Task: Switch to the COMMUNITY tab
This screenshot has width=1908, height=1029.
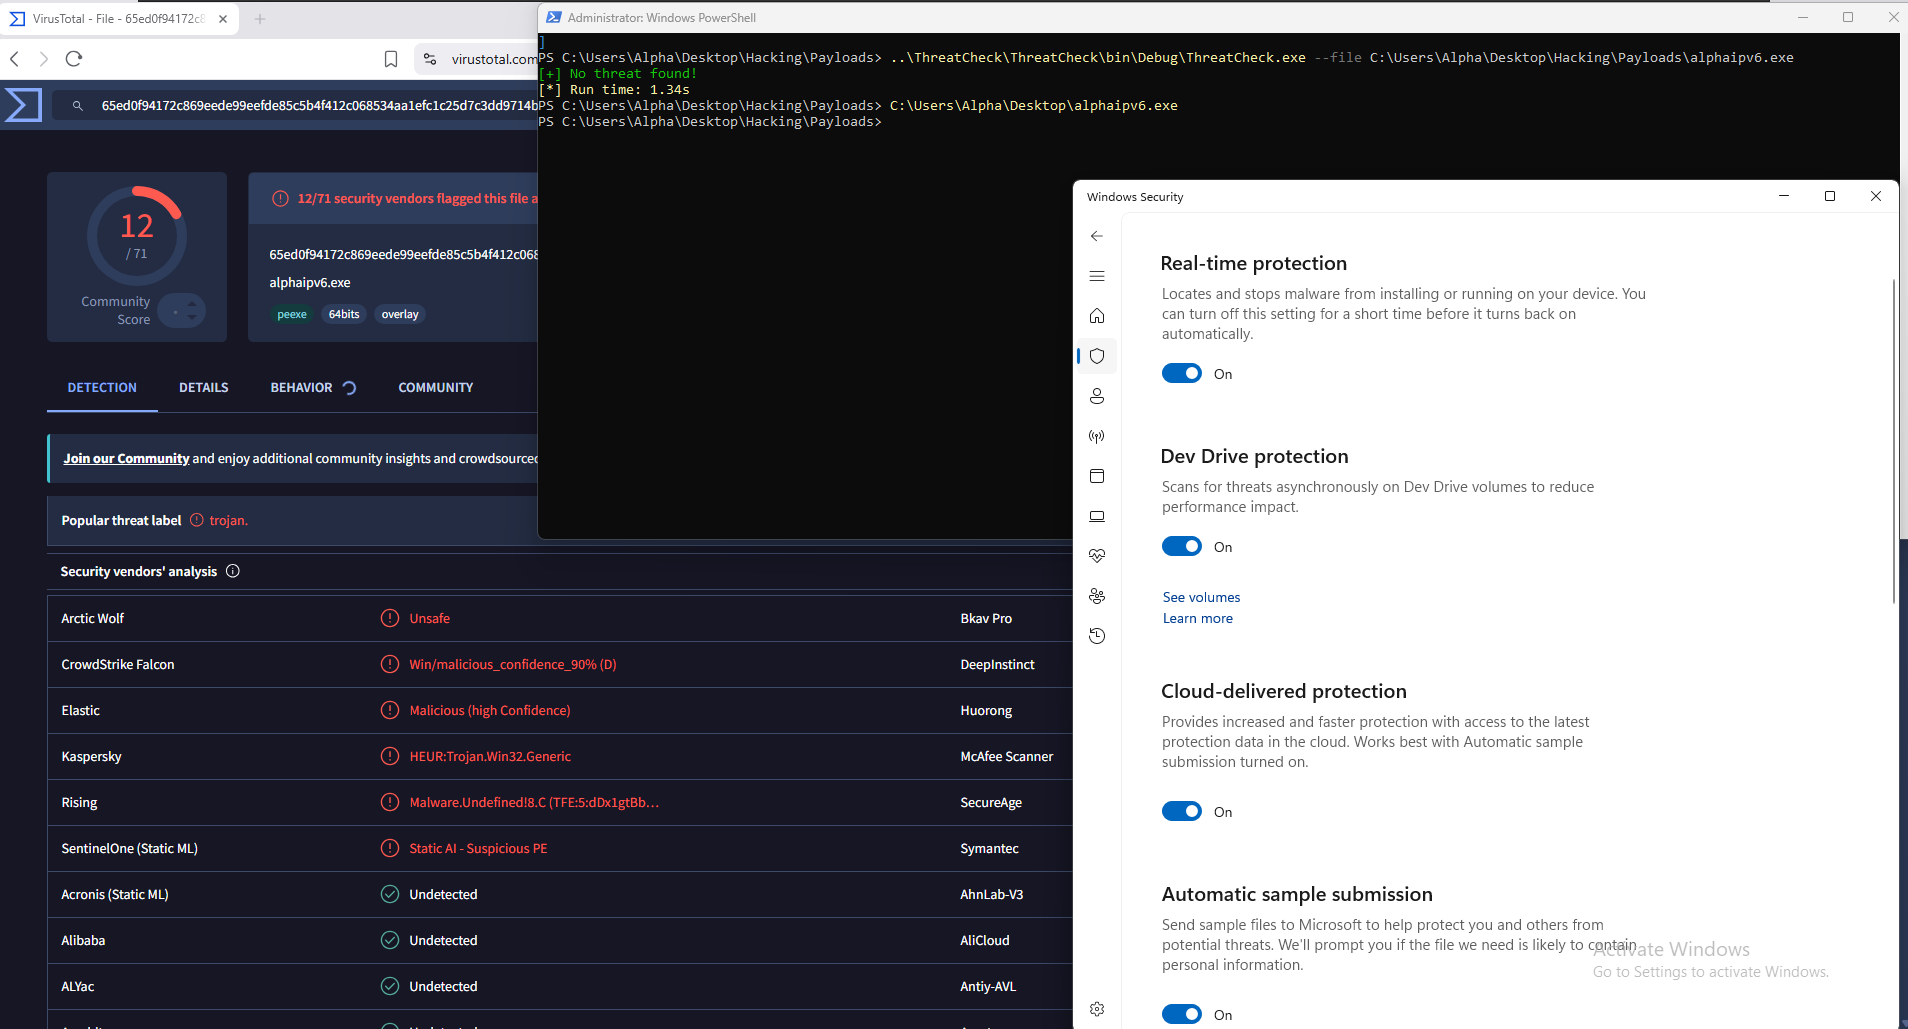Action: click(436, 388)
